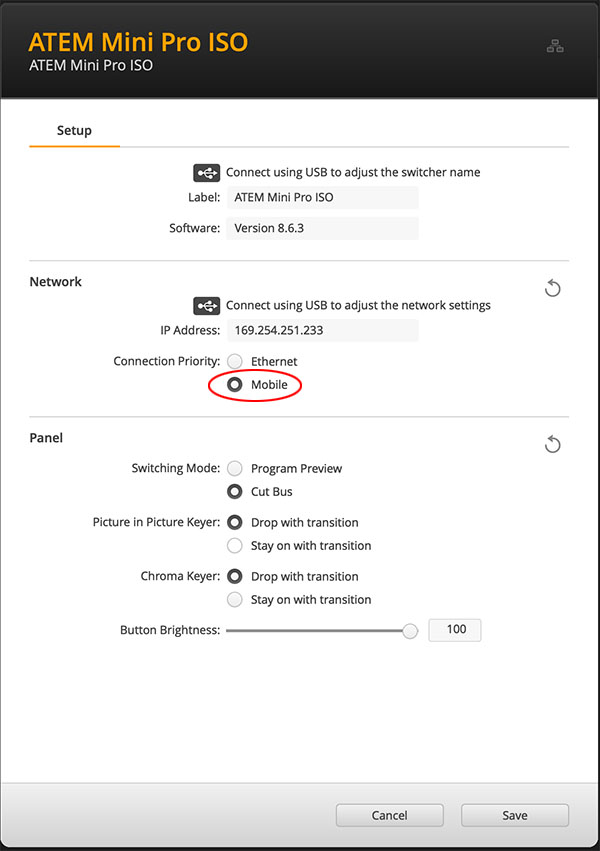Click the Button Brightness slider handle
The image size is (600, 851).
[410, 631]
